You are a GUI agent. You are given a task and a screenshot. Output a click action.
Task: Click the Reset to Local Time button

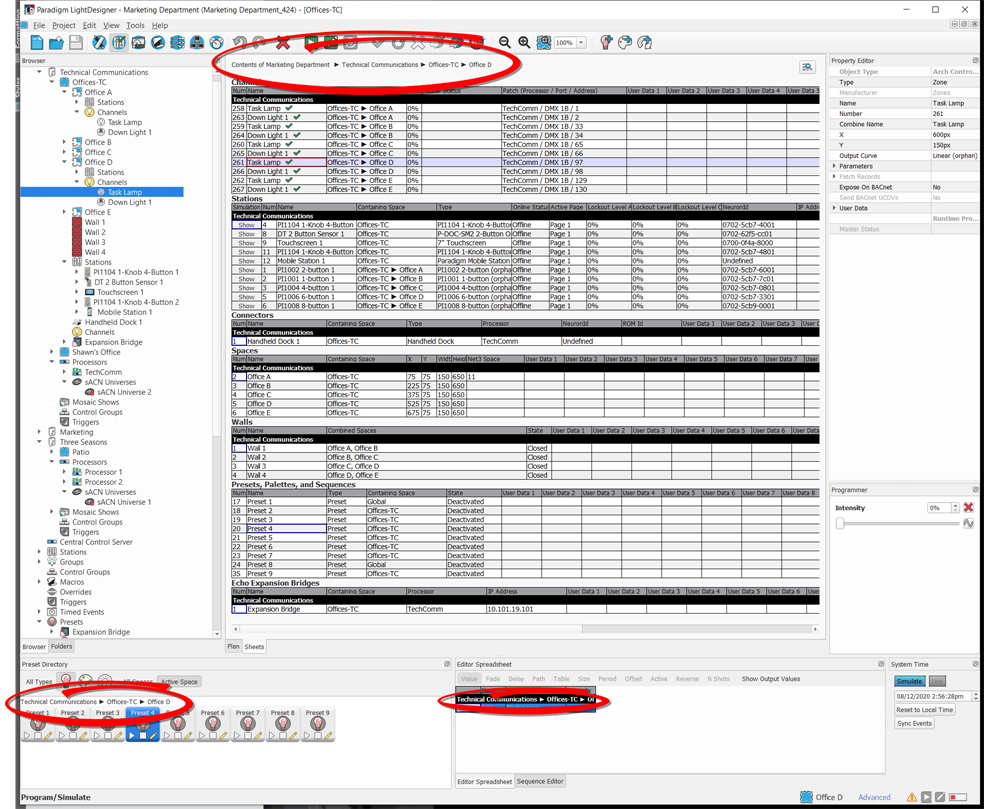pyautogui.click(x=924, y=709)
